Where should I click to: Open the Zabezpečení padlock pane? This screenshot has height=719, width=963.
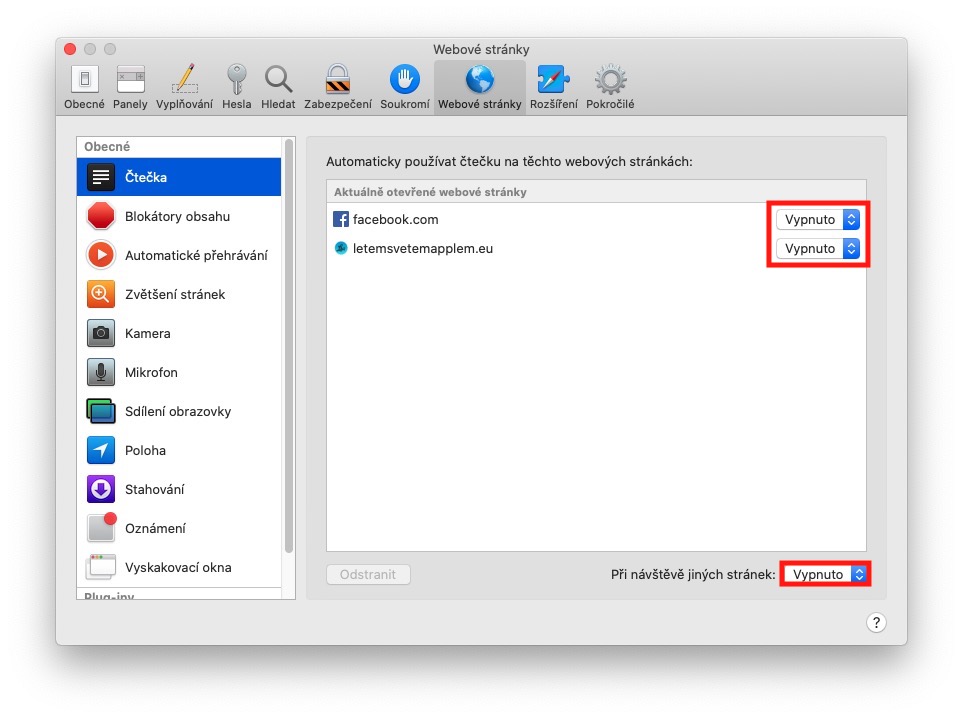tap(338, 87)
